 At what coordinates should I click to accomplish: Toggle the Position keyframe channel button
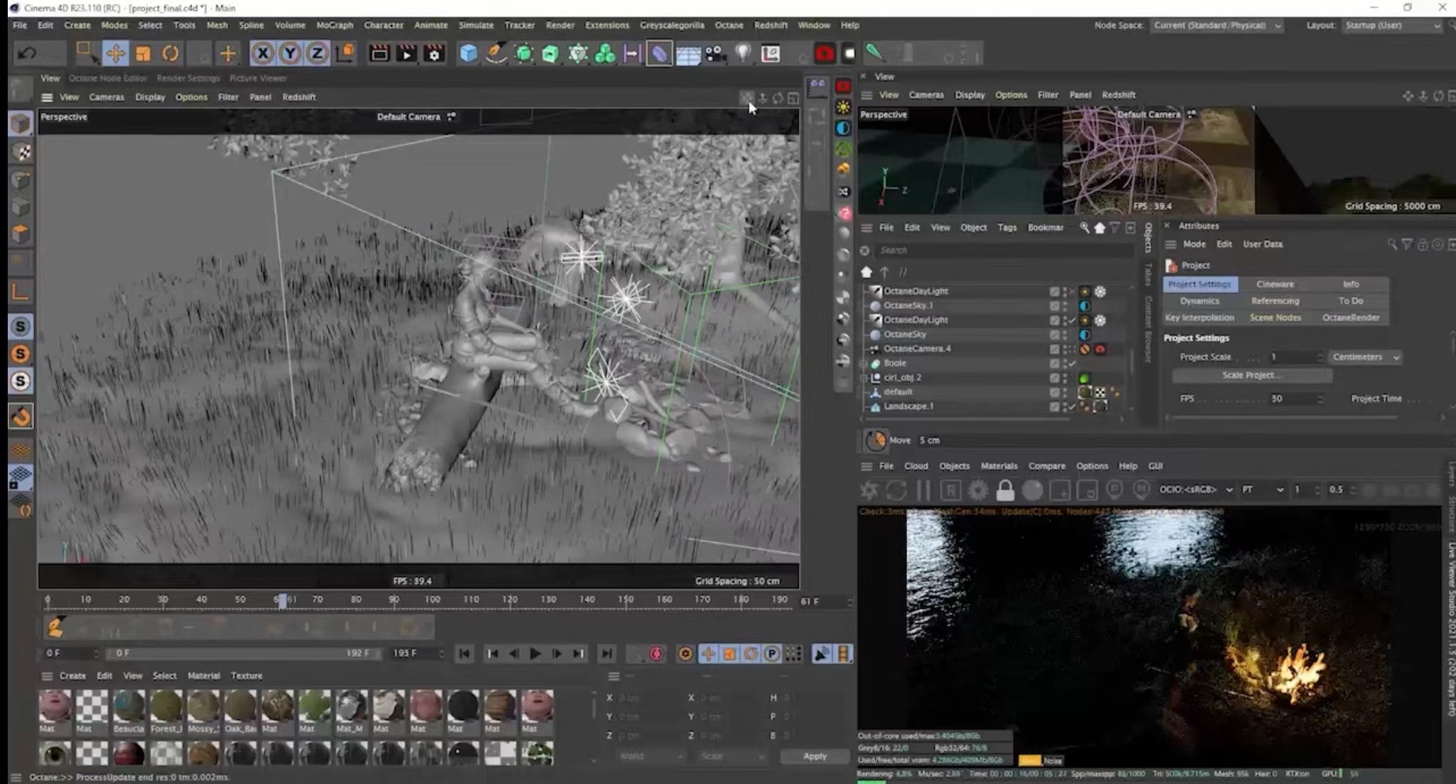[x=708, y=654]
